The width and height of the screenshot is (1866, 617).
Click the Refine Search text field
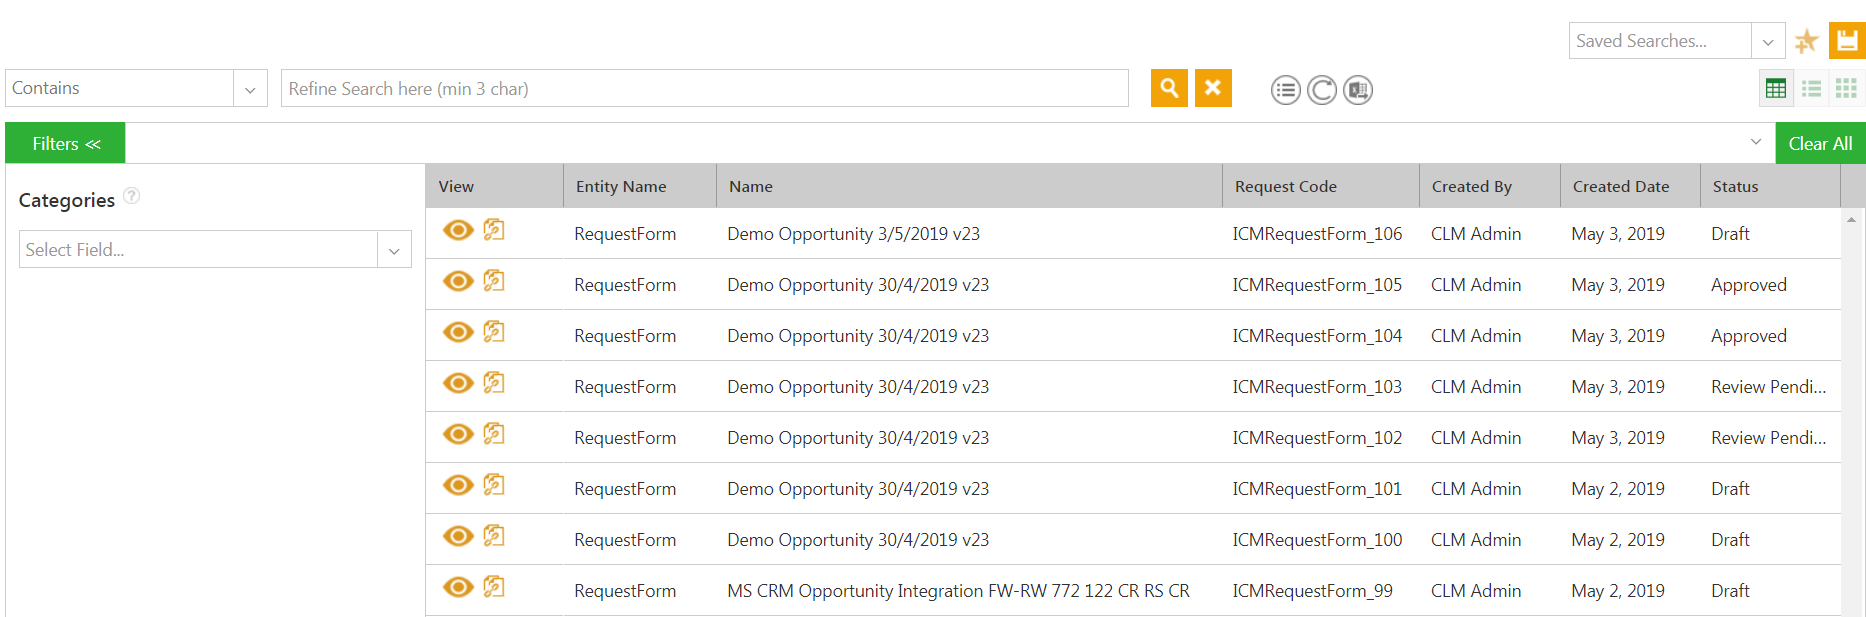tap(704, 89)
